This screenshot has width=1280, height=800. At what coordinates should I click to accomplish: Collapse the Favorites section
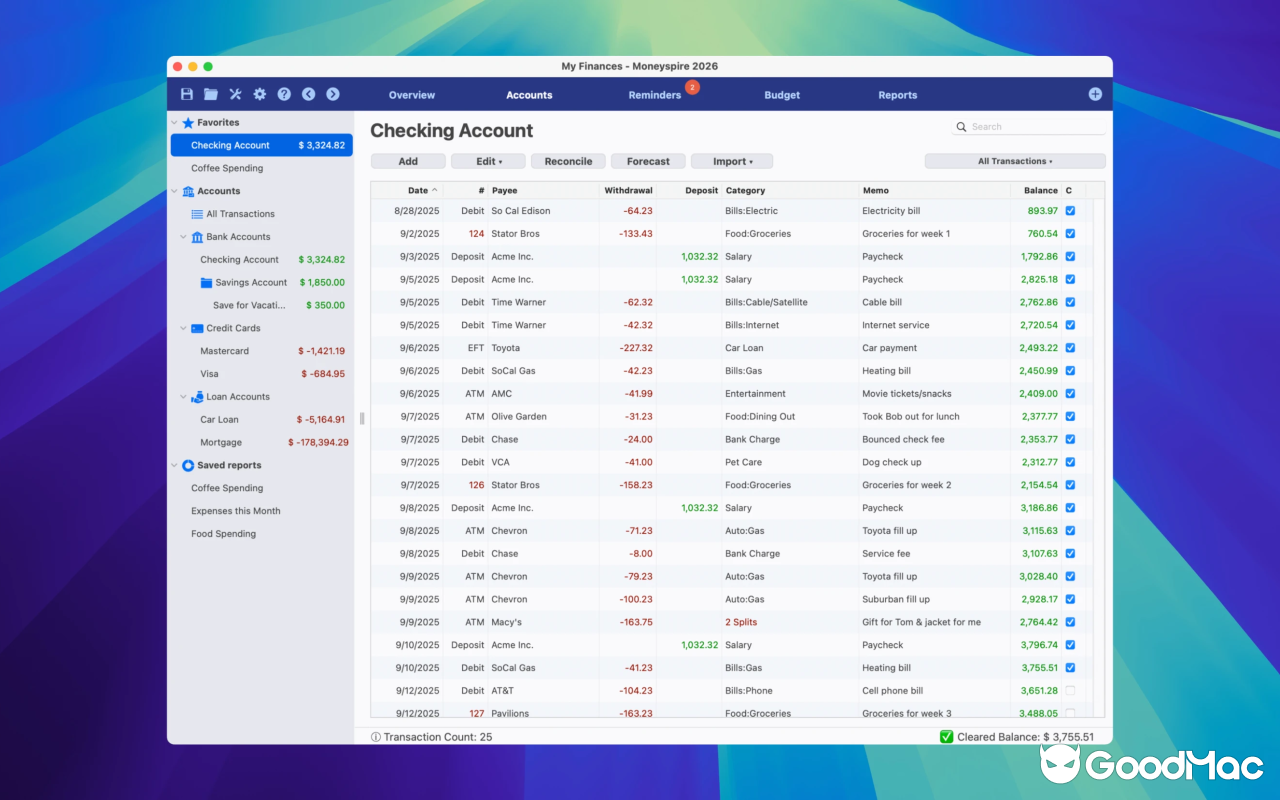pos(174,122)
